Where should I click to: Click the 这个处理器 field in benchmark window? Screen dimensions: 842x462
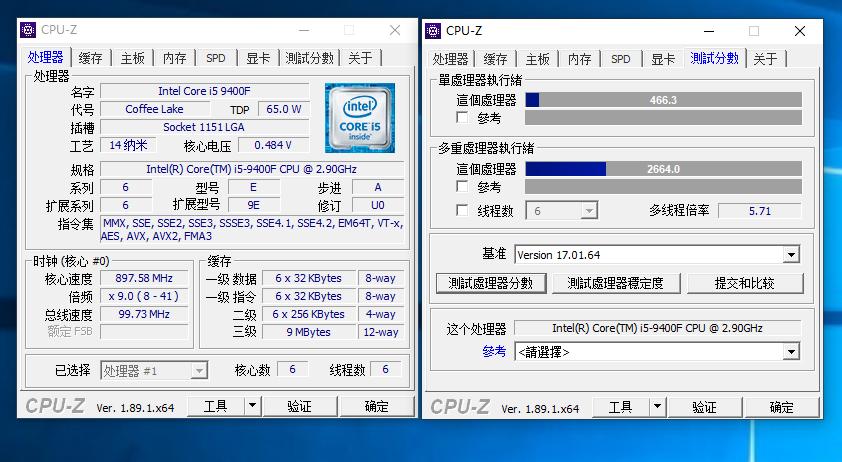pos(657,328)
